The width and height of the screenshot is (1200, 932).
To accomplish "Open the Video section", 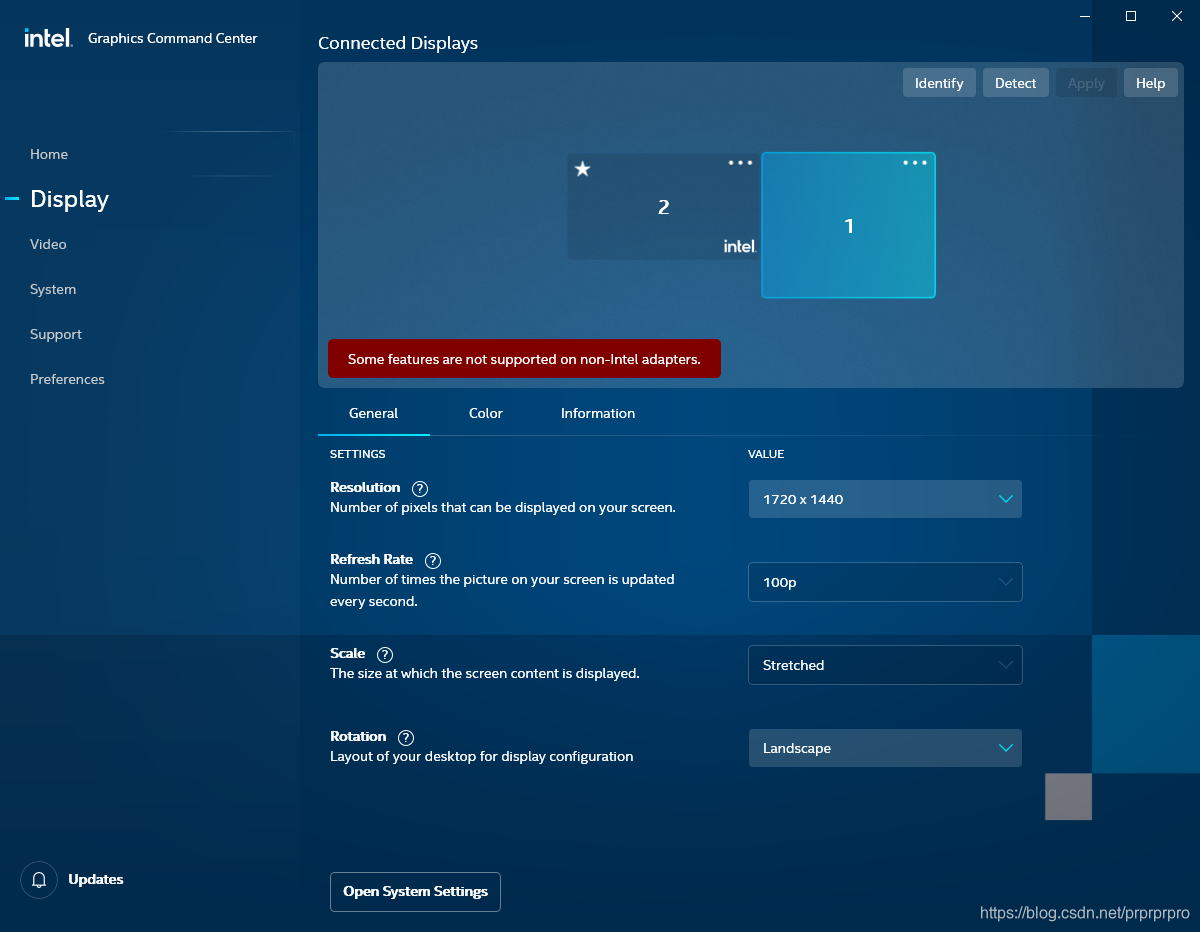I will tap(48, 244).
